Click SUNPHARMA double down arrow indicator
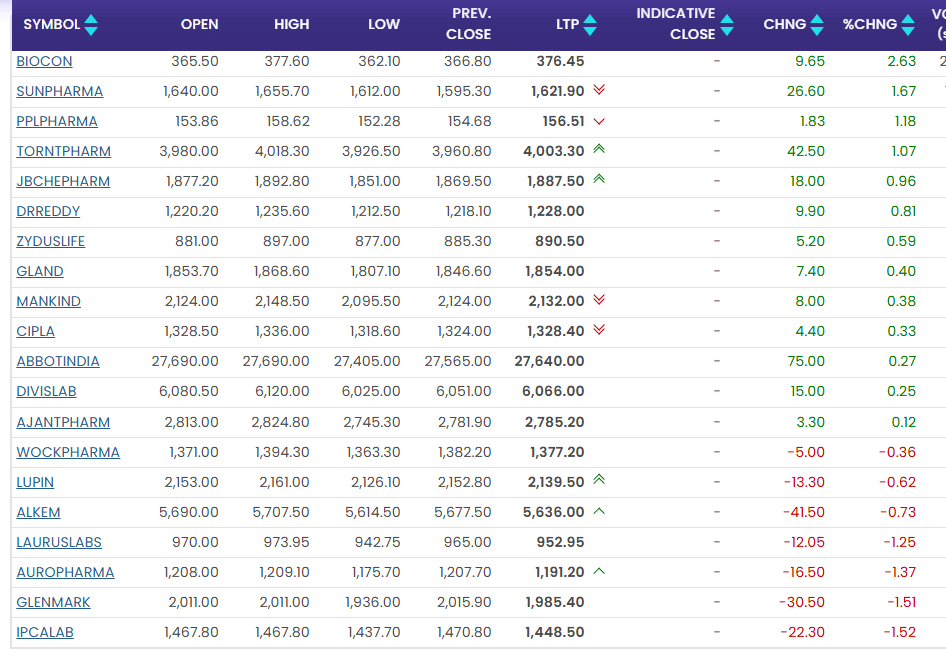The width and height of the screenshot is (946, 656). click(599, 90)
